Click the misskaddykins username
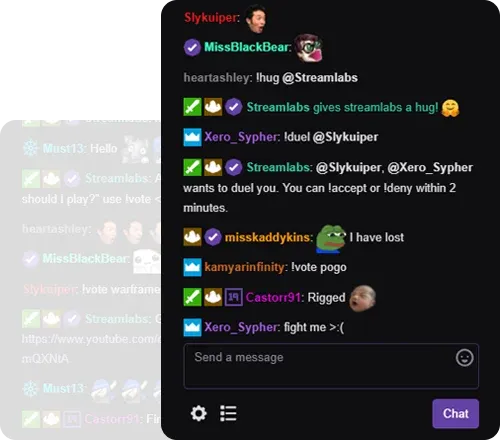The image size is (500, 440). tap(267, 237)
